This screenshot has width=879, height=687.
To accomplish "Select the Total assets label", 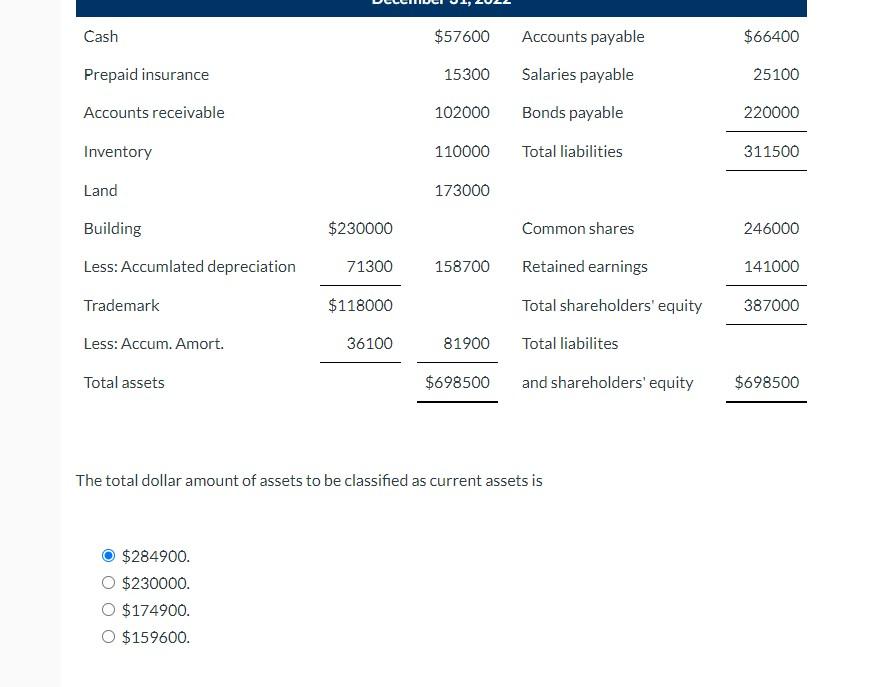I will coord(123,382).
